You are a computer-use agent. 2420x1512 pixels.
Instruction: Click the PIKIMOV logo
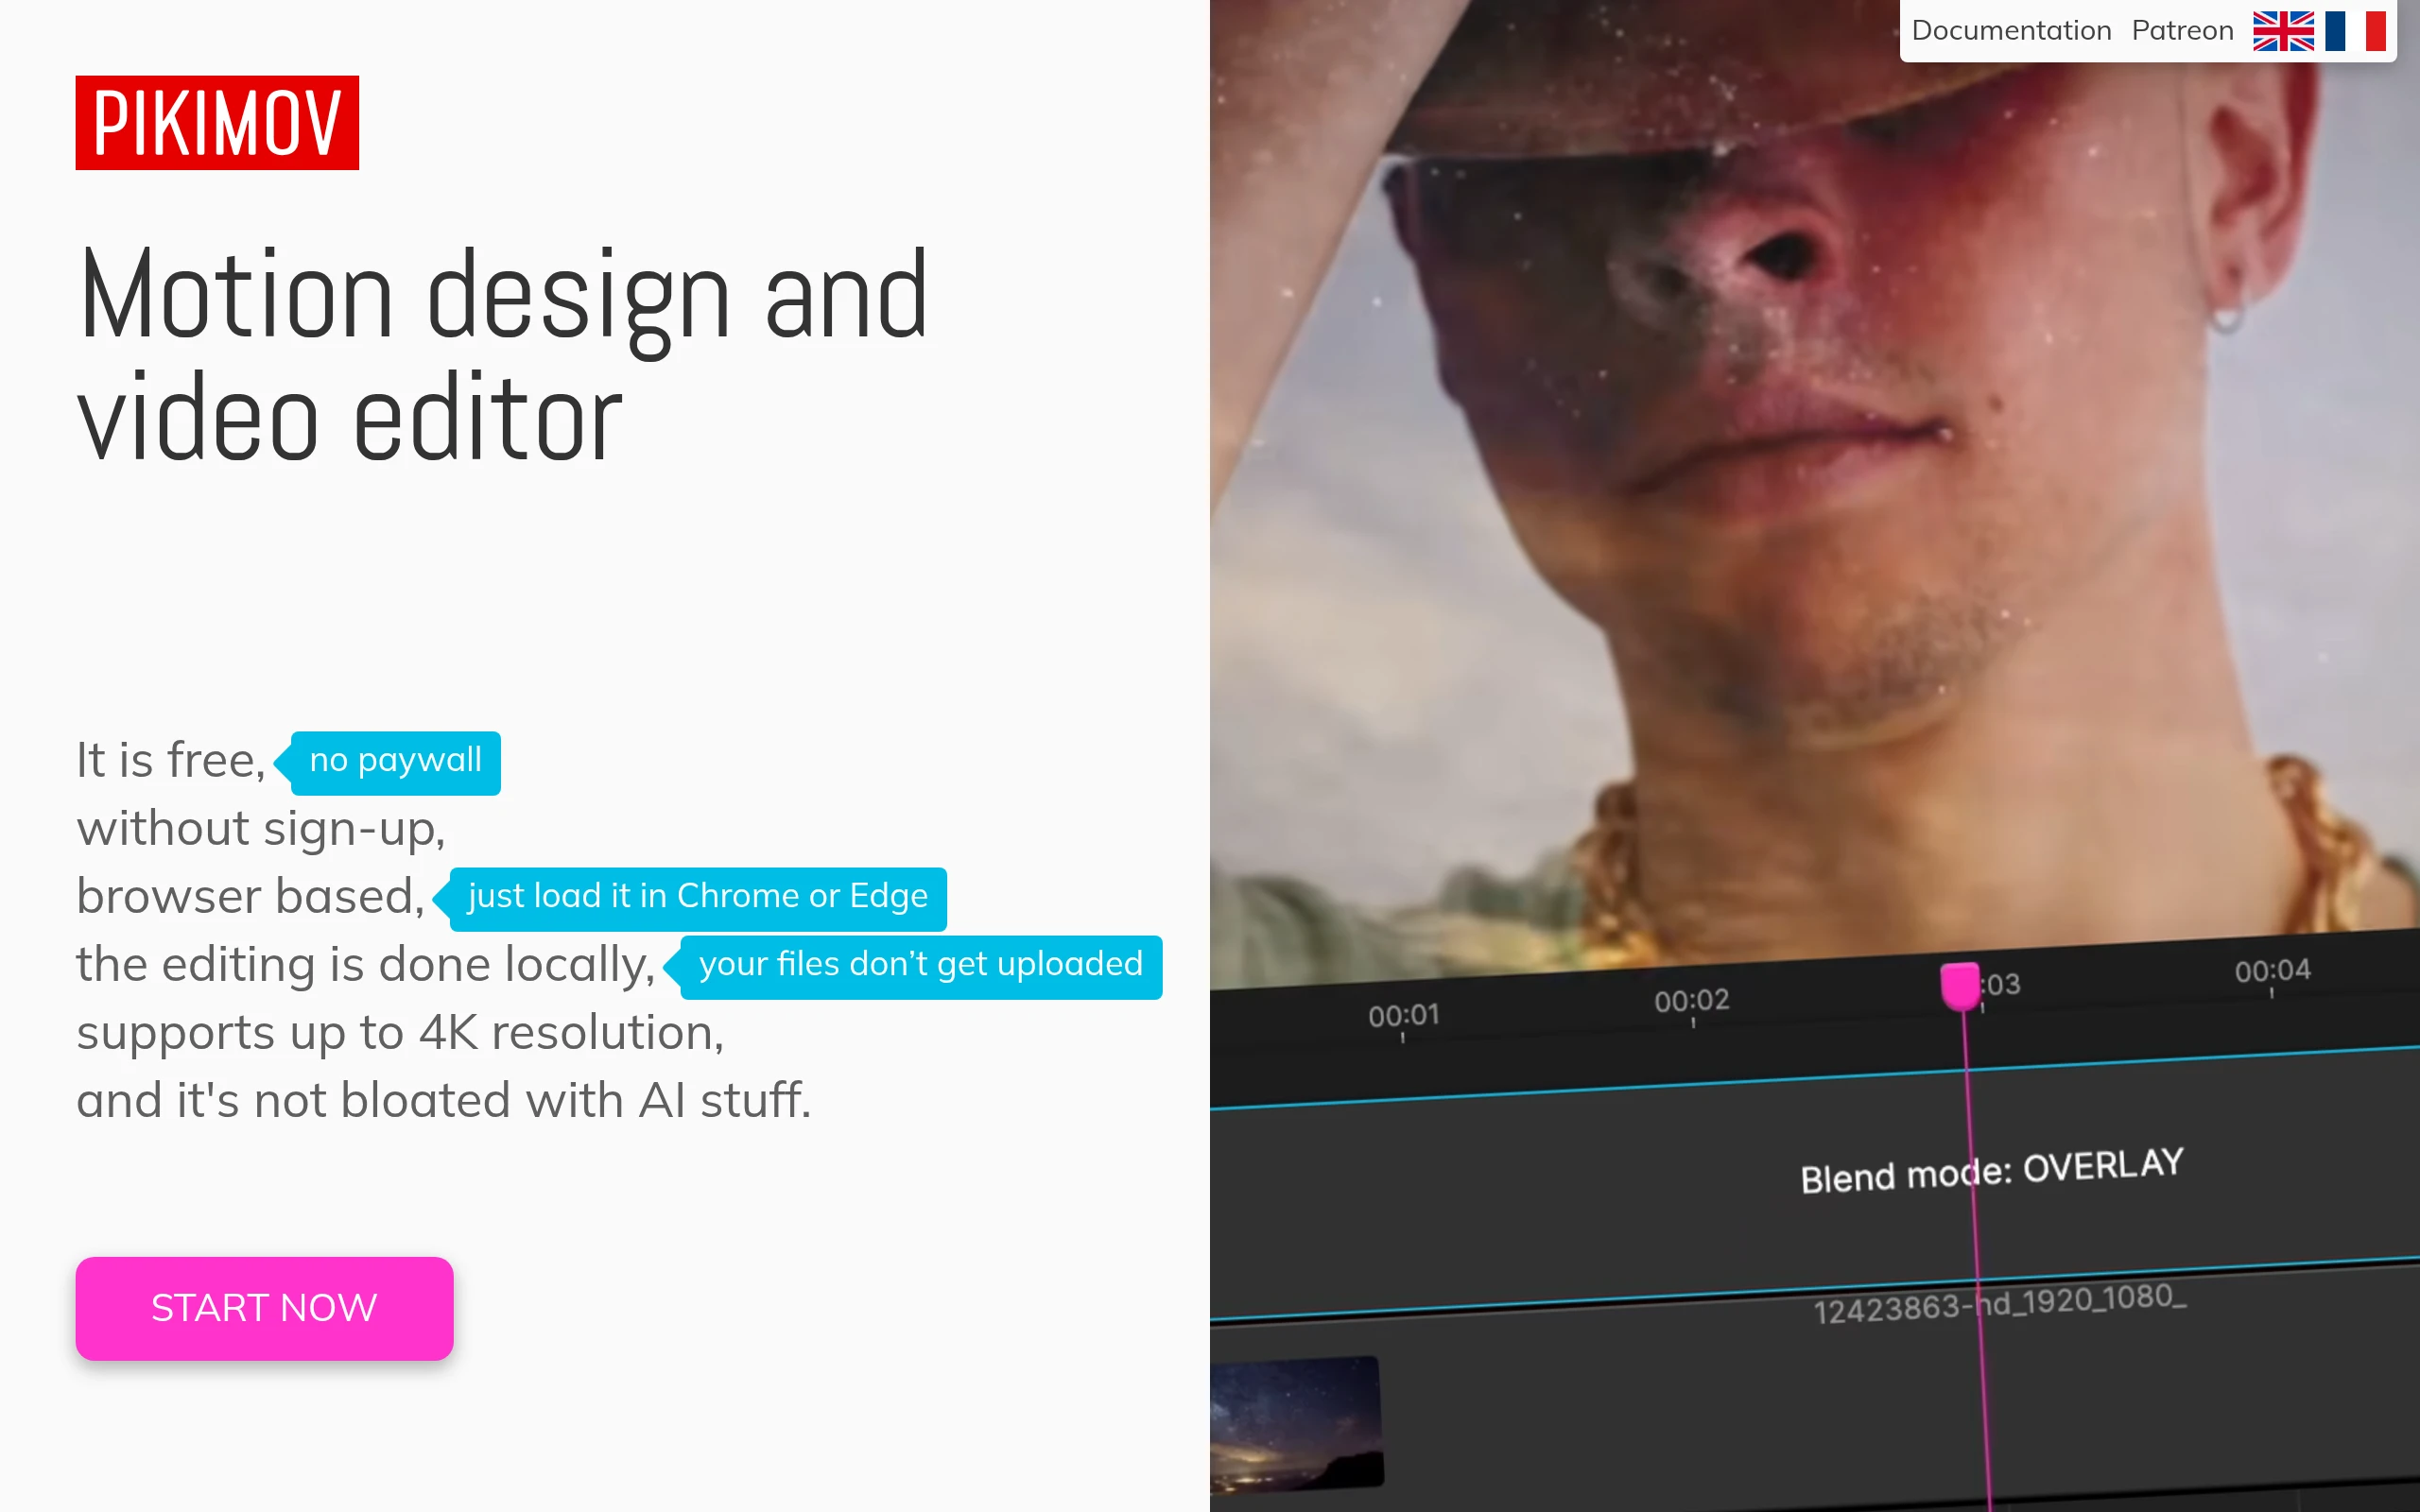click(x=217, y=123)
